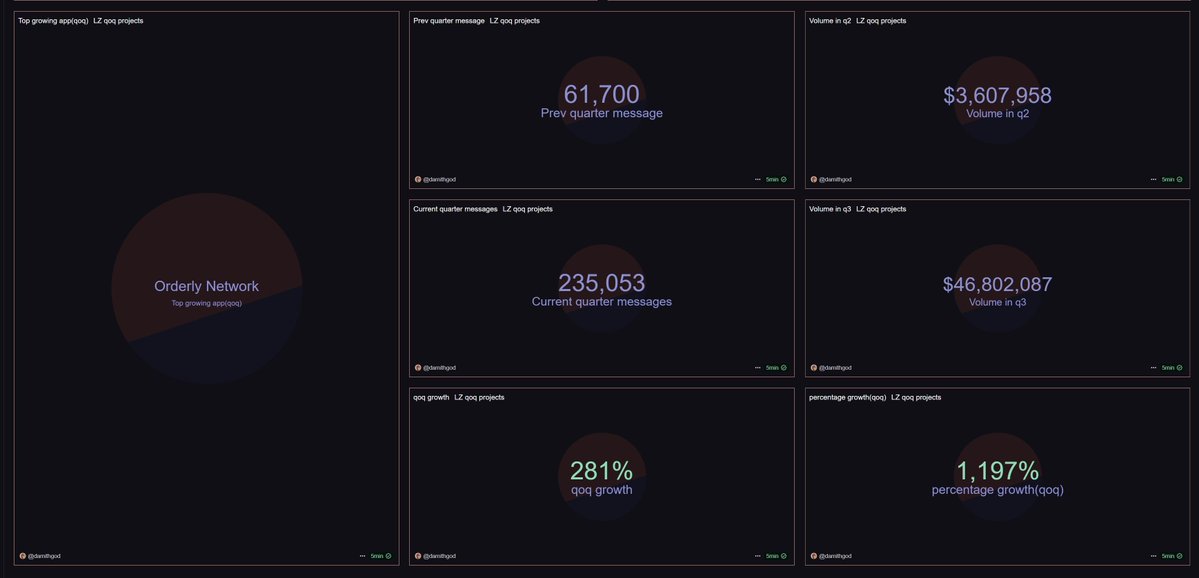This screenshot has width=1199, height=578.
Task: Click the refresh check icon on Current quarter messages panel
Action: tap(784, 368)
